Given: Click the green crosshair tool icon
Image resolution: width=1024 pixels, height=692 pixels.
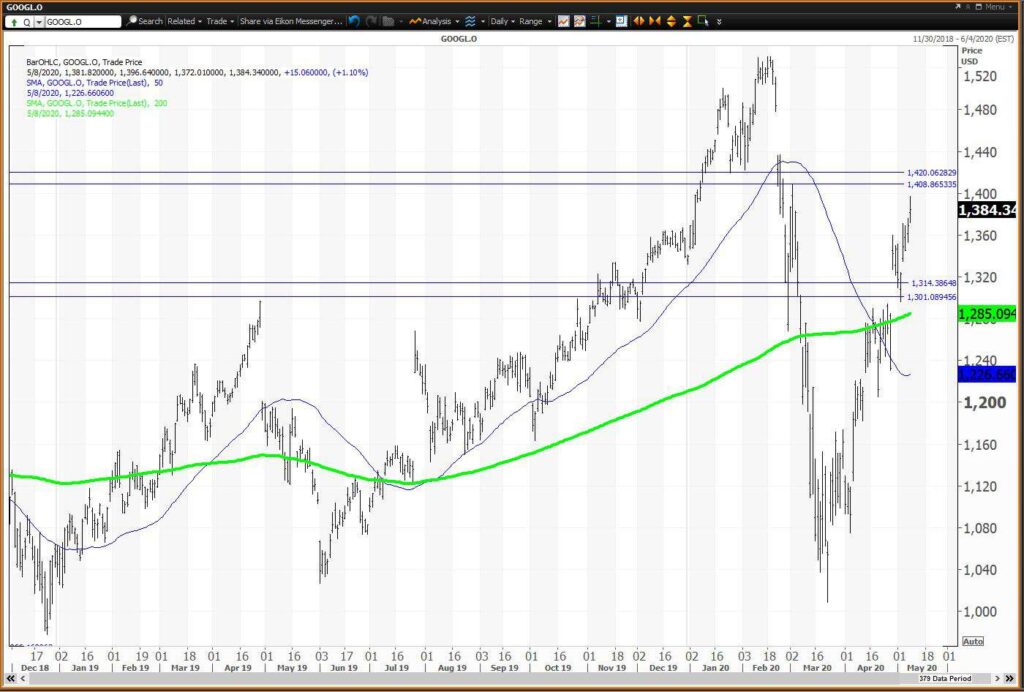Looking at the screenshot, I should [595, 21].
